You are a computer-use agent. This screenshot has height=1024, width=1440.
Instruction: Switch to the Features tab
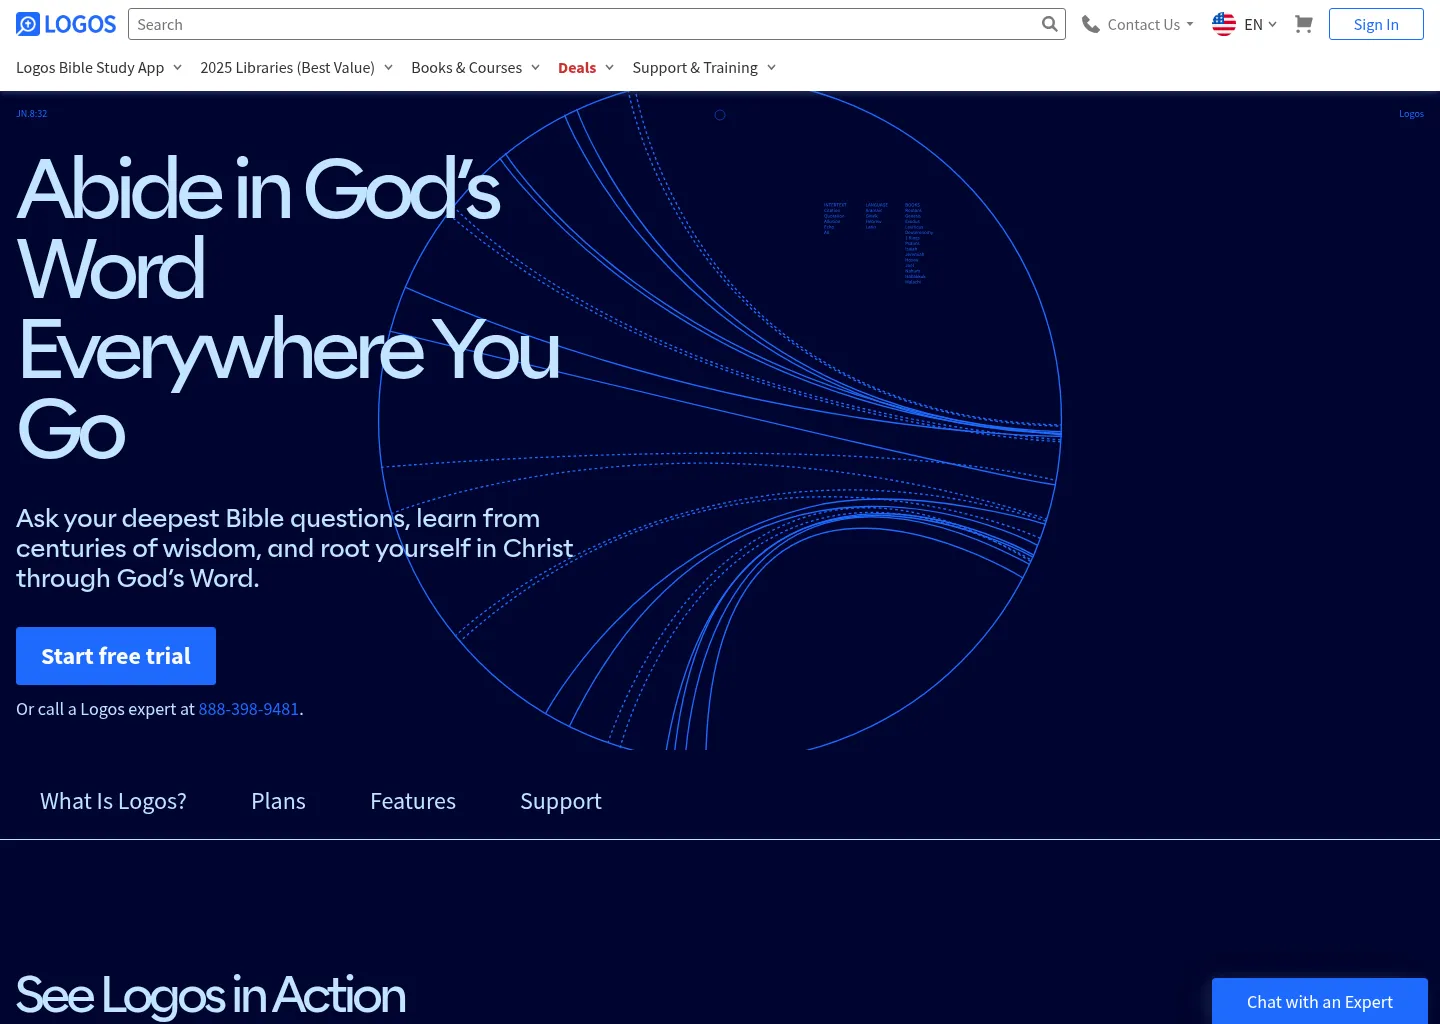[413, 801]
